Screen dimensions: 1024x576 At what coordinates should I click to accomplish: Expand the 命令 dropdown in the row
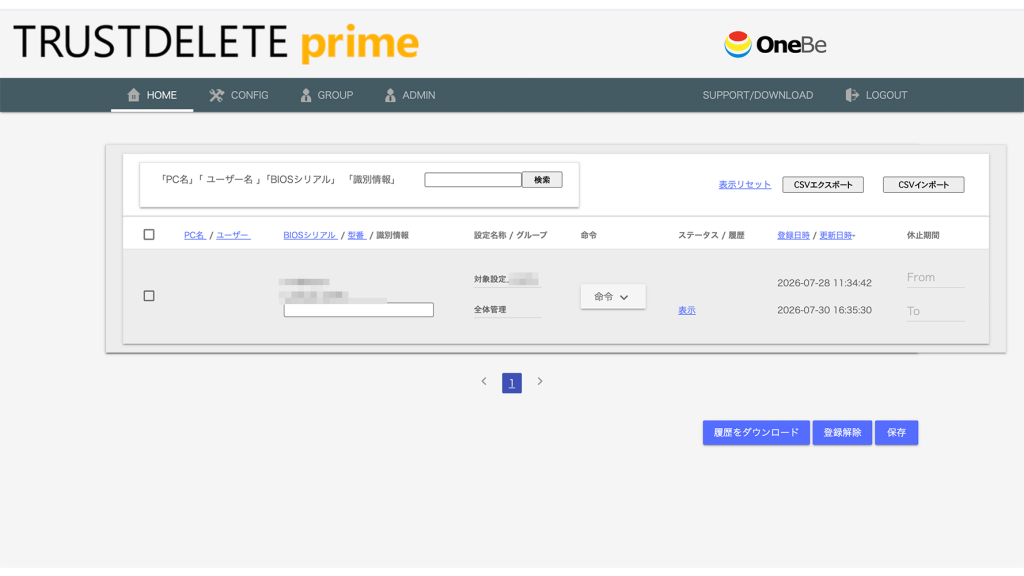613,296
